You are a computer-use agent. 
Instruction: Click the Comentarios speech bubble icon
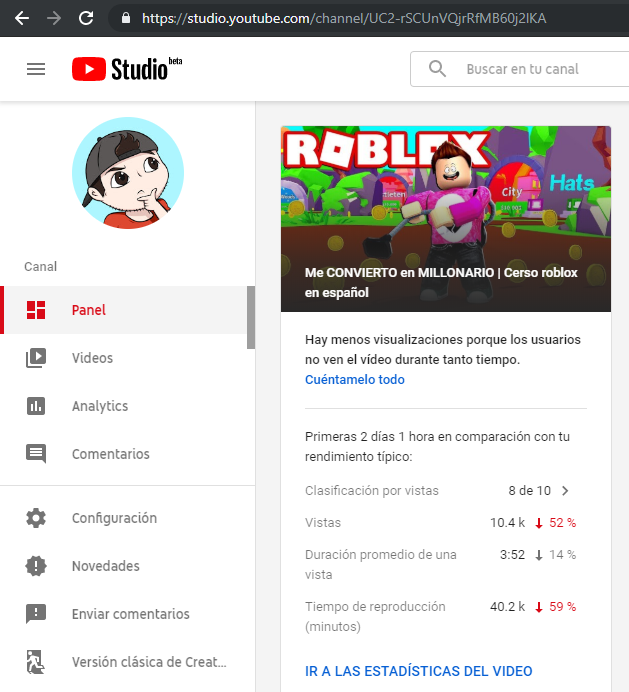point(36,454)
